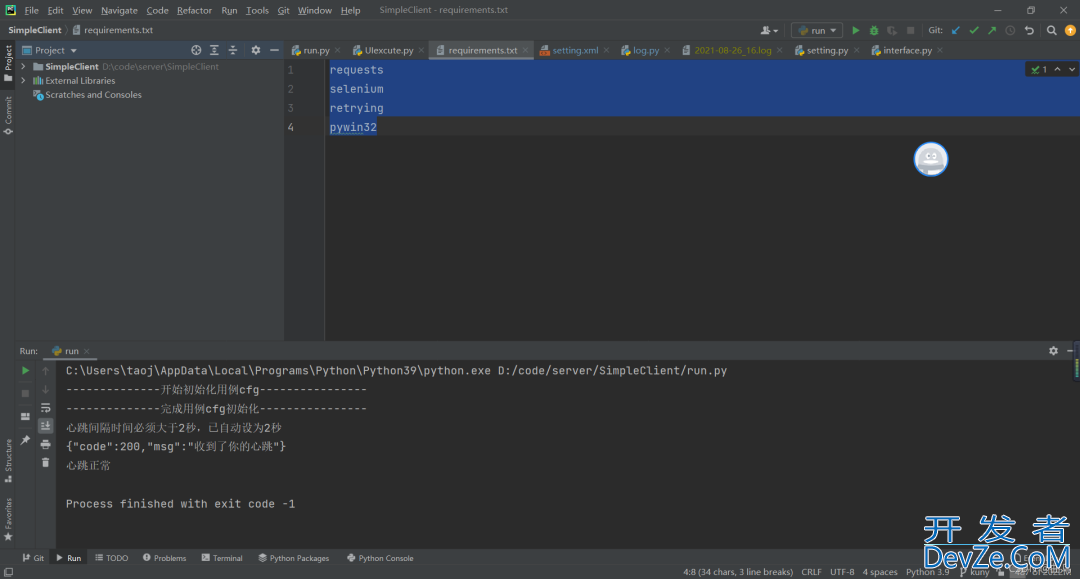Click the inspections checkmark widget in the editor
Image resolution: width=1080 pixels, height=579 pixels.
coord(1039,69)
